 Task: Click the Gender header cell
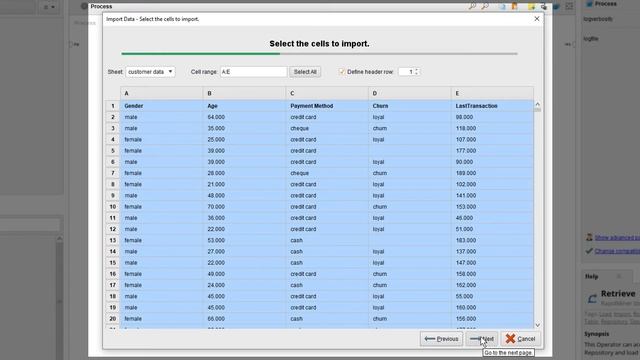[x=162, y=106]
